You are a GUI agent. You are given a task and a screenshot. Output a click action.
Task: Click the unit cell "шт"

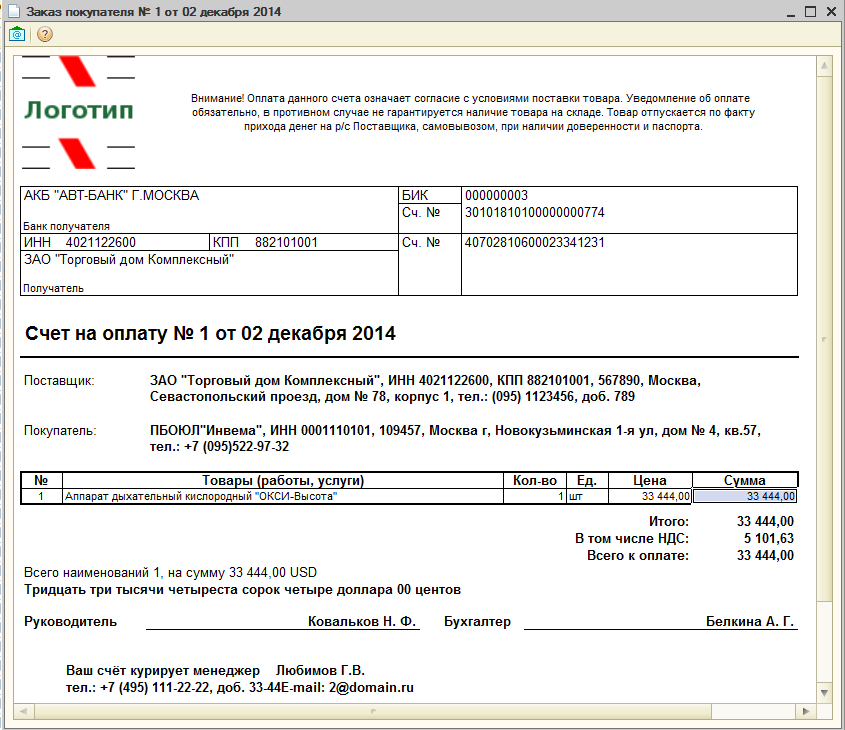(x=587, y=496)
